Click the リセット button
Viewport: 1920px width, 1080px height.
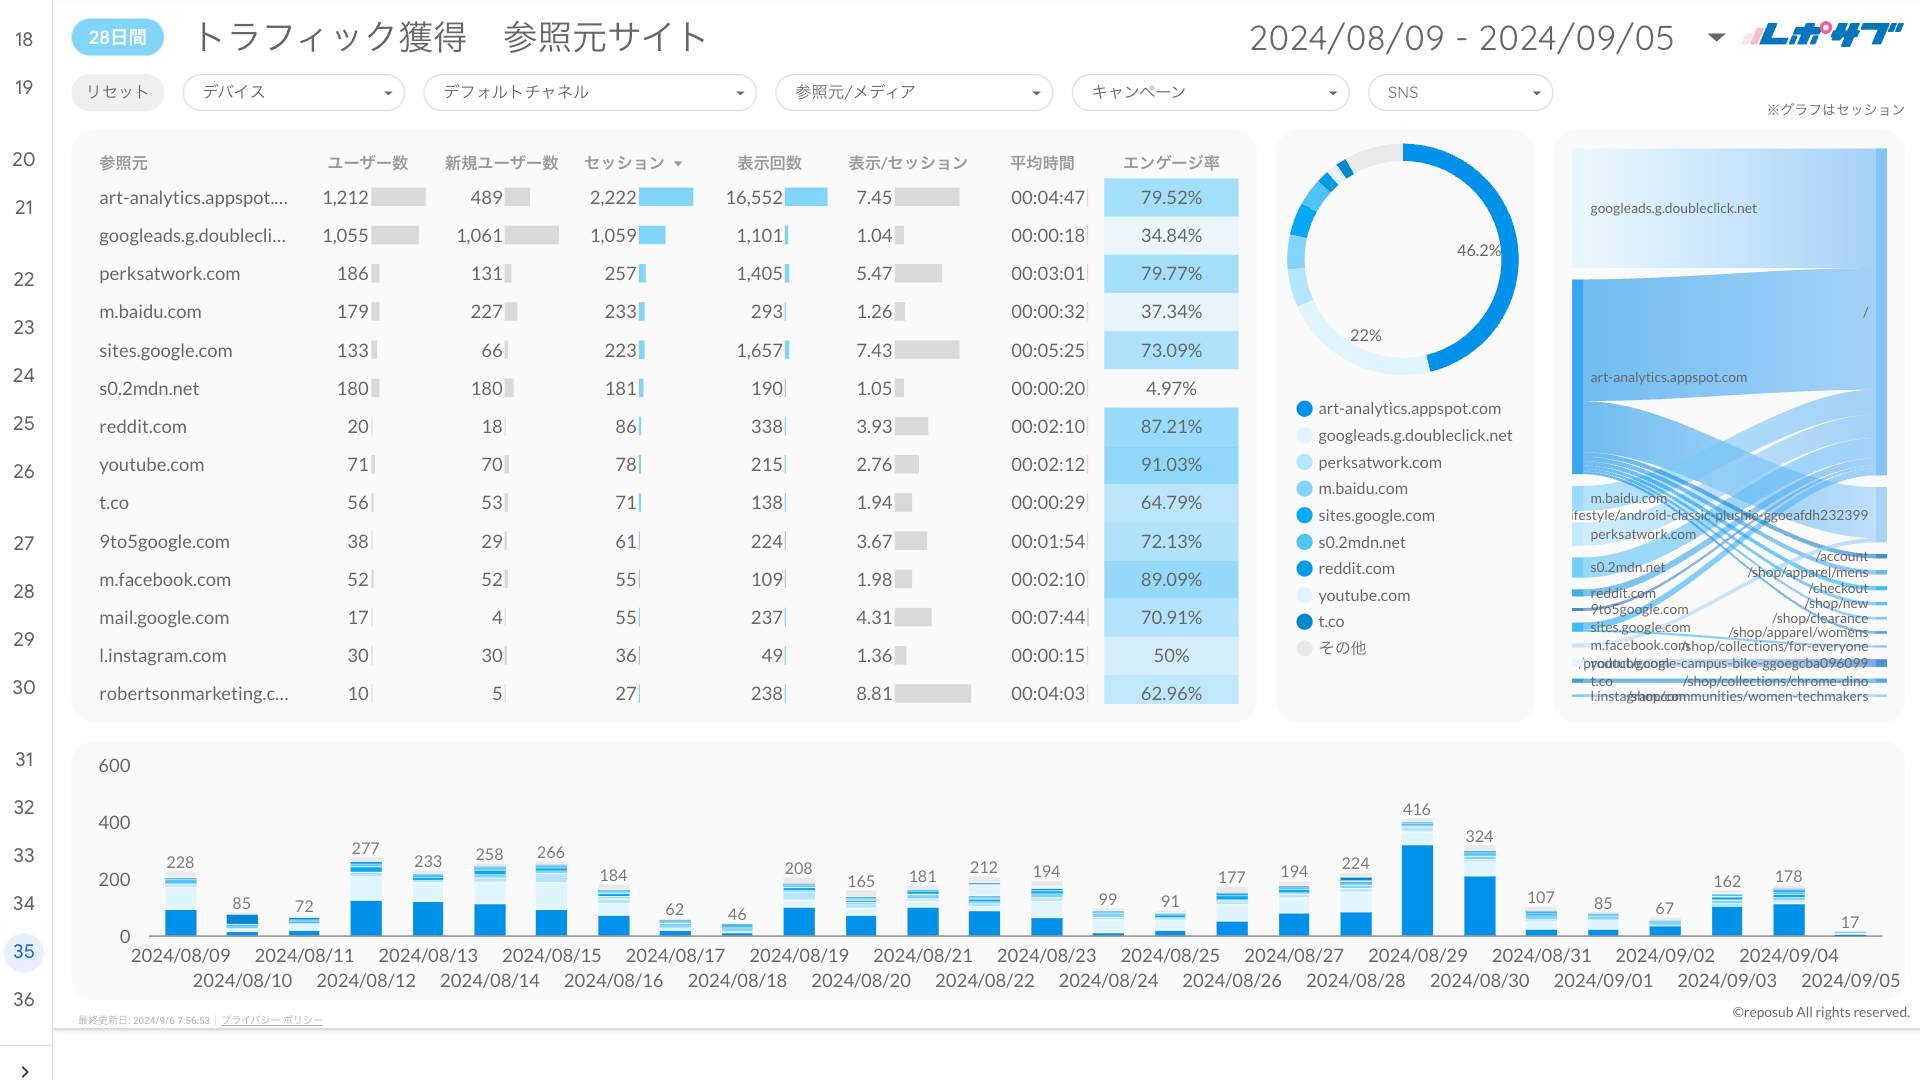click(x=117, y=92)
